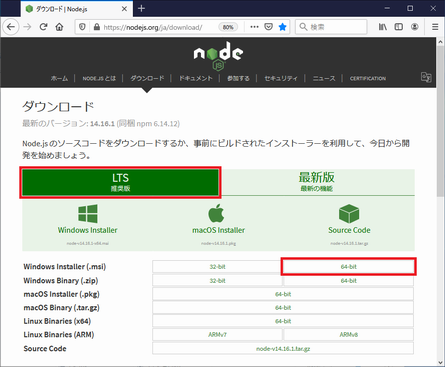The height and width of the screenshot is (367, 445).
Task: Reload the page with the refresh icon
Action: point(43,27)
